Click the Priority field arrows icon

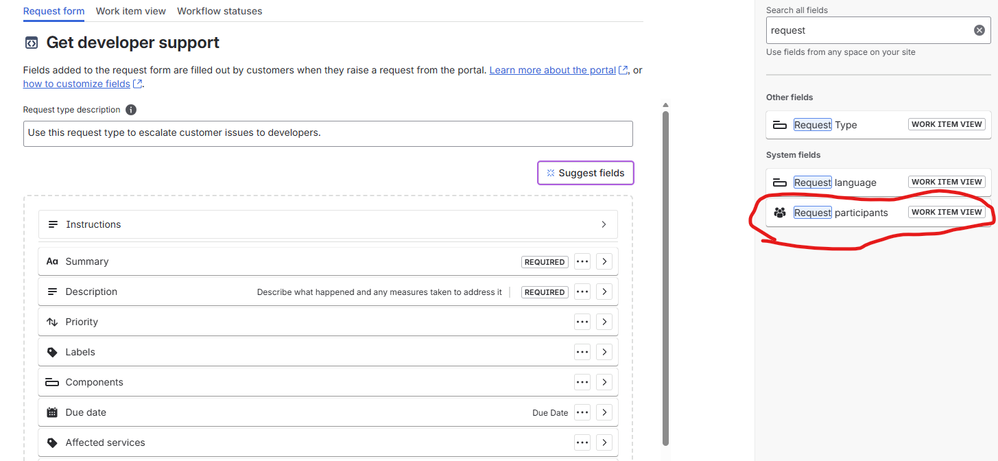[x=52, y=322]
